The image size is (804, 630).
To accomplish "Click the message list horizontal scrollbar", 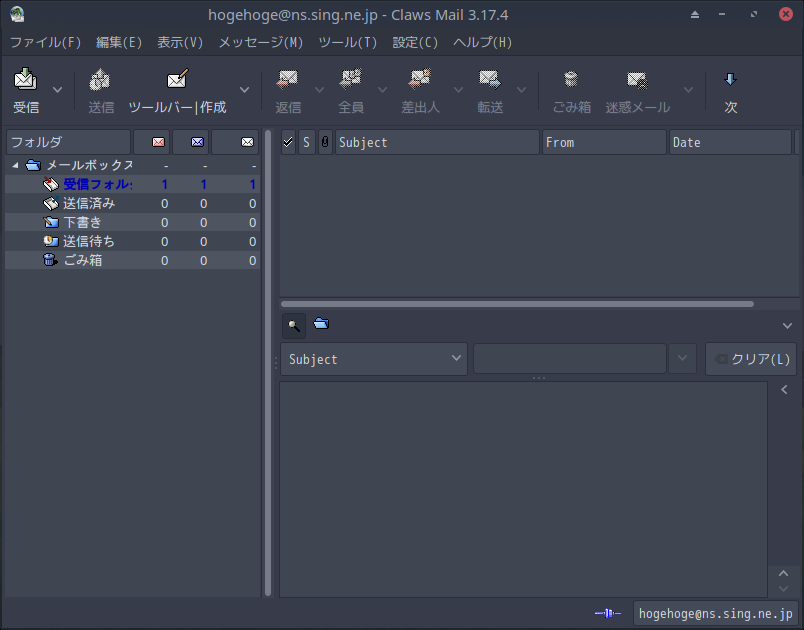I will point(517,304).
